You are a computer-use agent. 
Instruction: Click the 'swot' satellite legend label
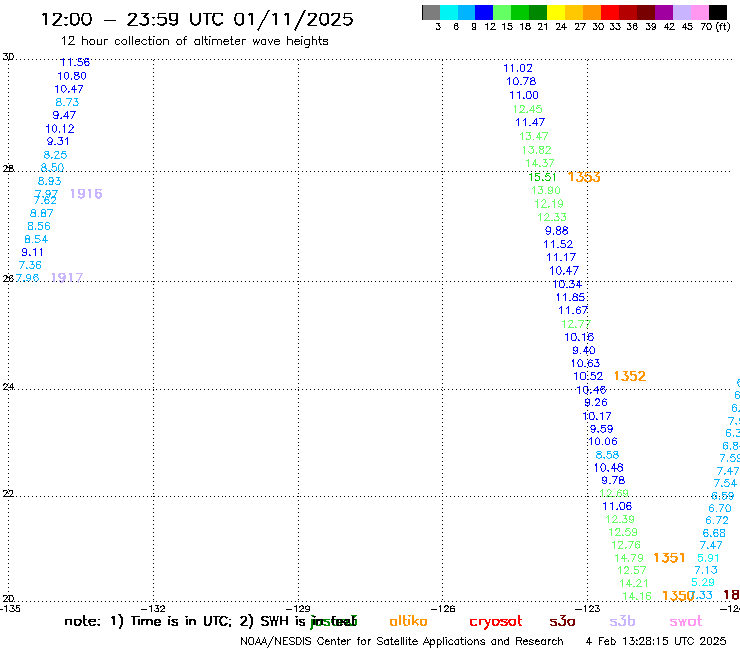(x=686, y=621)
